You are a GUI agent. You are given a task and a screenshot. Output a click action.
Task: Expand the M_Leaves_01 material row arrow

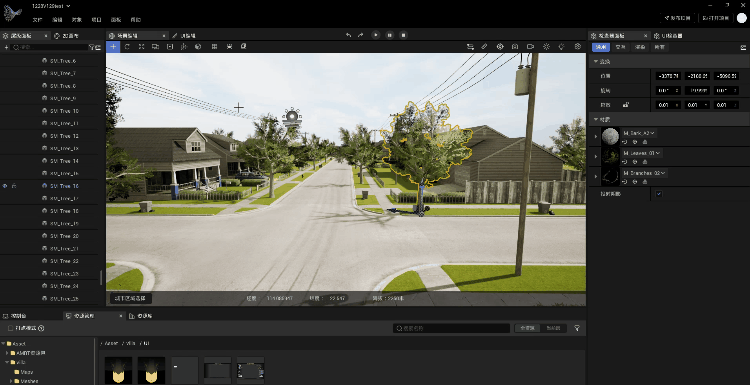596,156
